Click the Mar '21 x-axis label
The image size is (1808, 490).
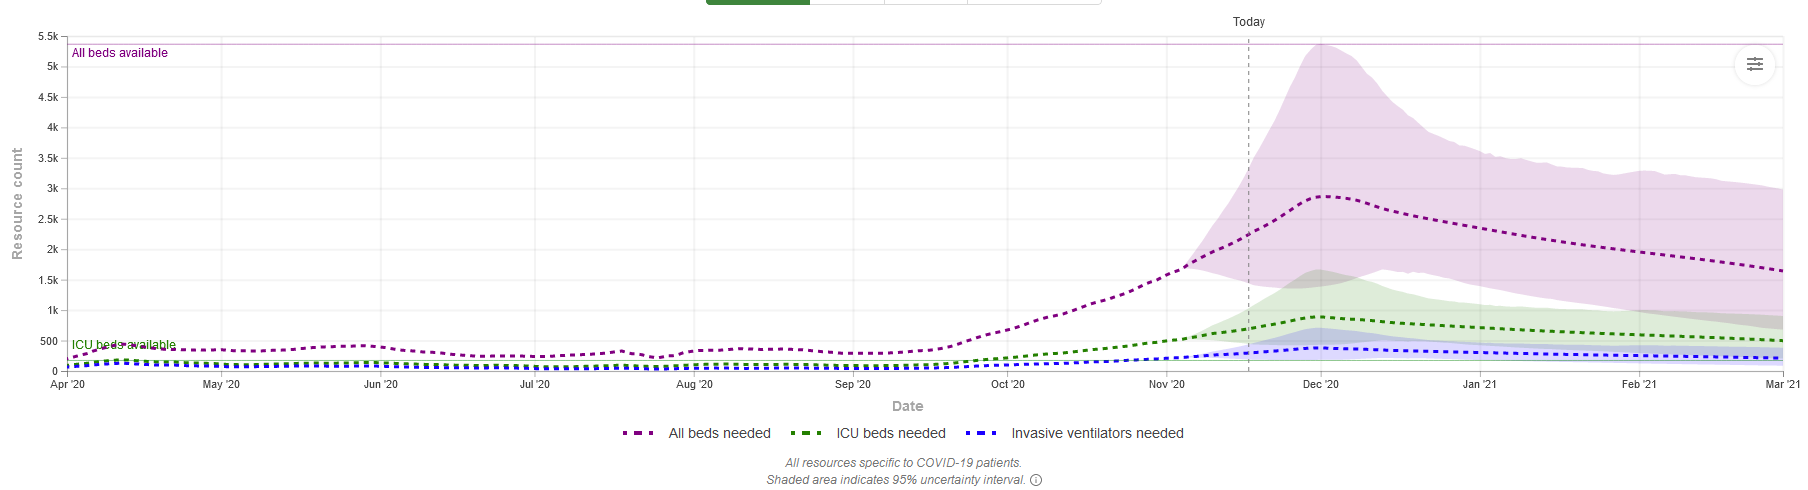point(1782,384)
